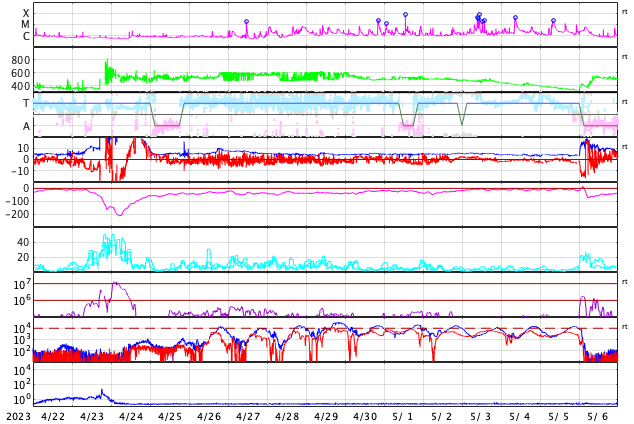Click the '-100' axis value
Screen dimensions: 634x424
[17, 201]
